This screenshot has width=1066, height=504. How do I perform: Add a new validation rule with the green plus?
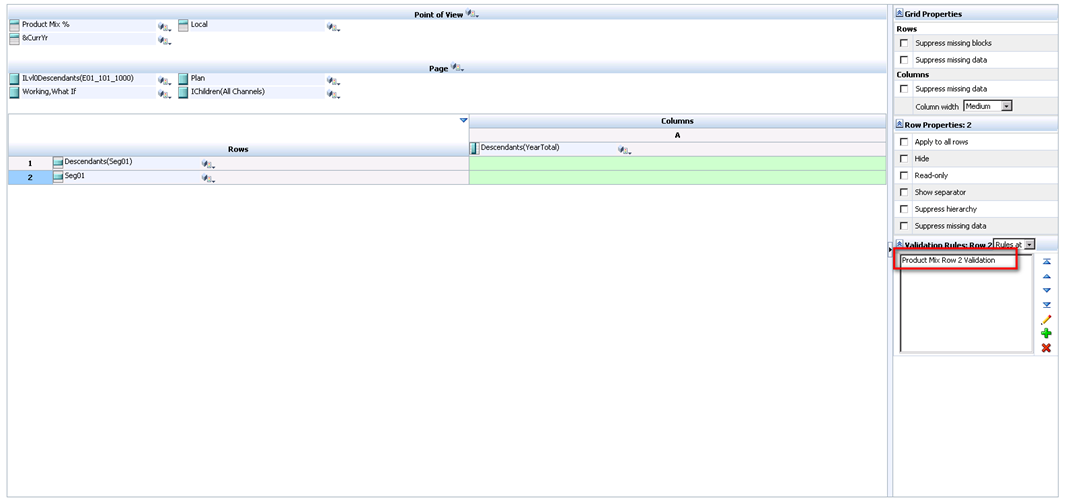coord(1046,333)
